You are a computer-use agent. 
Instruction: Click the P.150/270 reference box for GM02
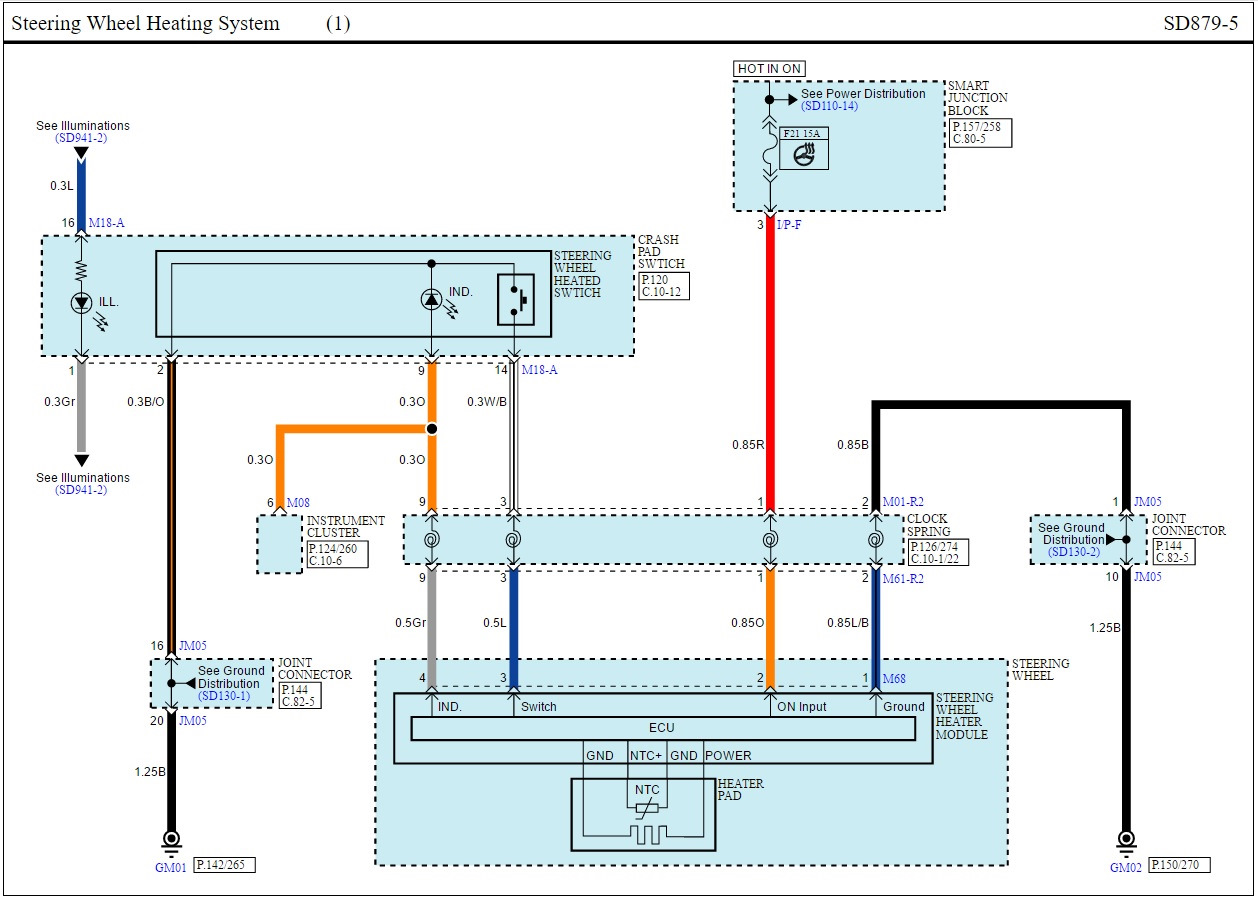coord(1178,865)
